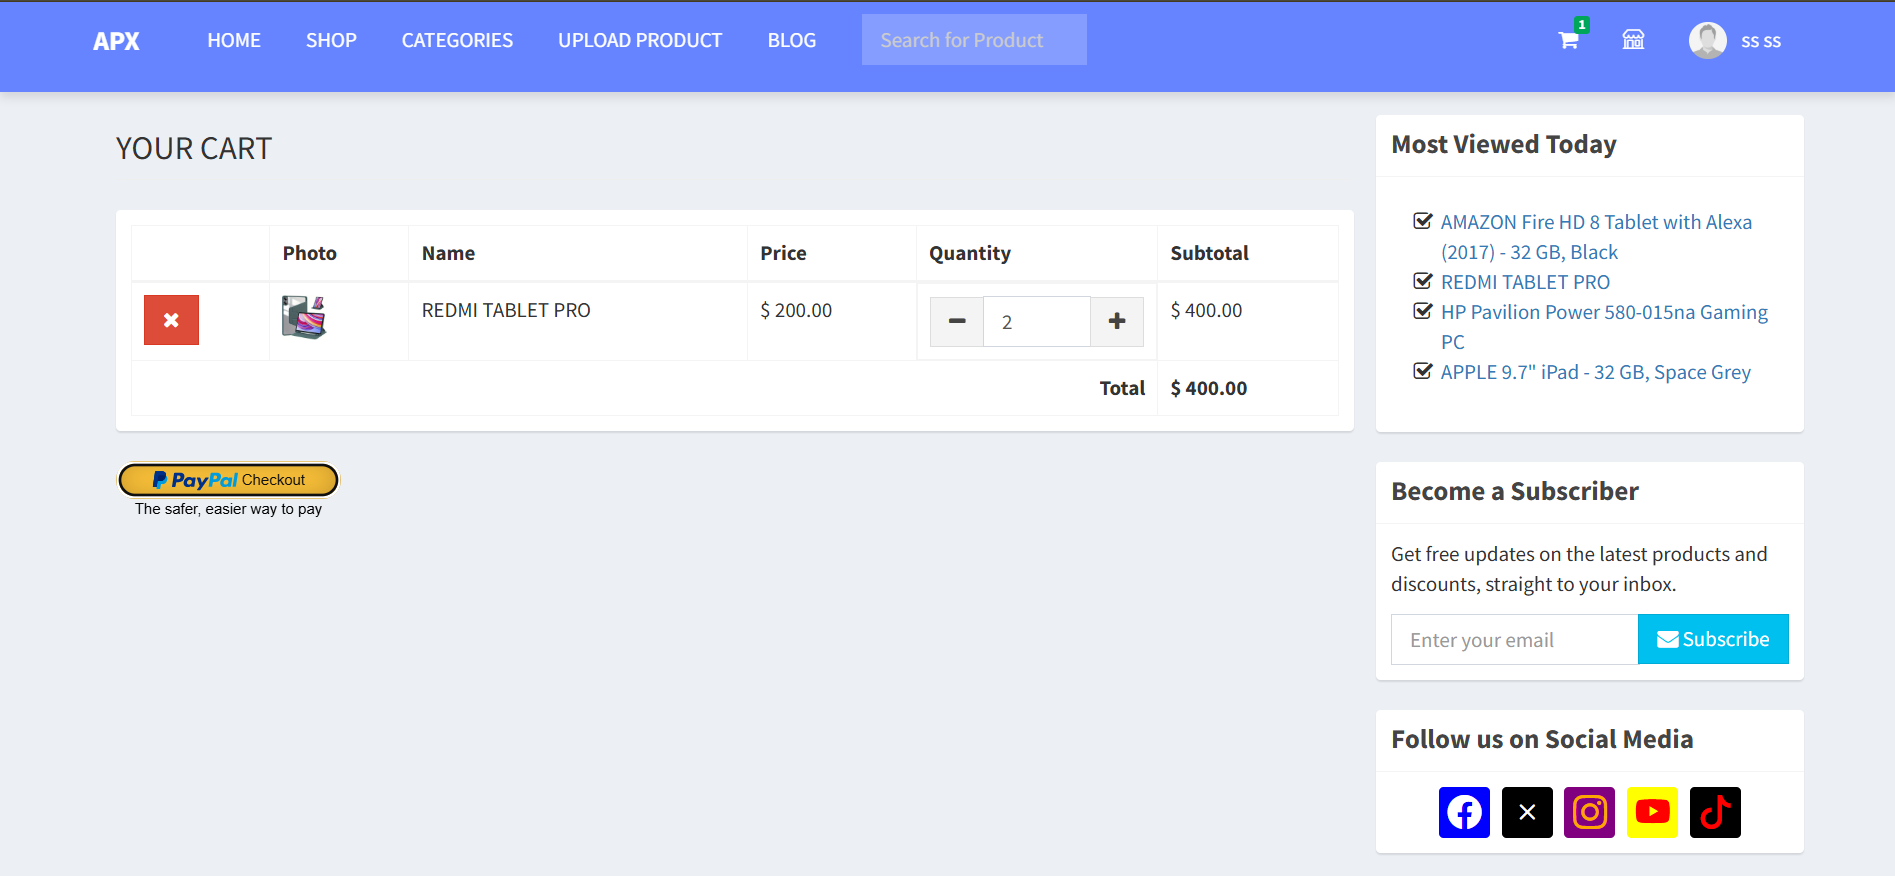The height and width of the screenshot is (876, 1895).
Task: Navigate to UPLOAD PRODUCT
Action: pyautogui.click(x=640, y=40)
